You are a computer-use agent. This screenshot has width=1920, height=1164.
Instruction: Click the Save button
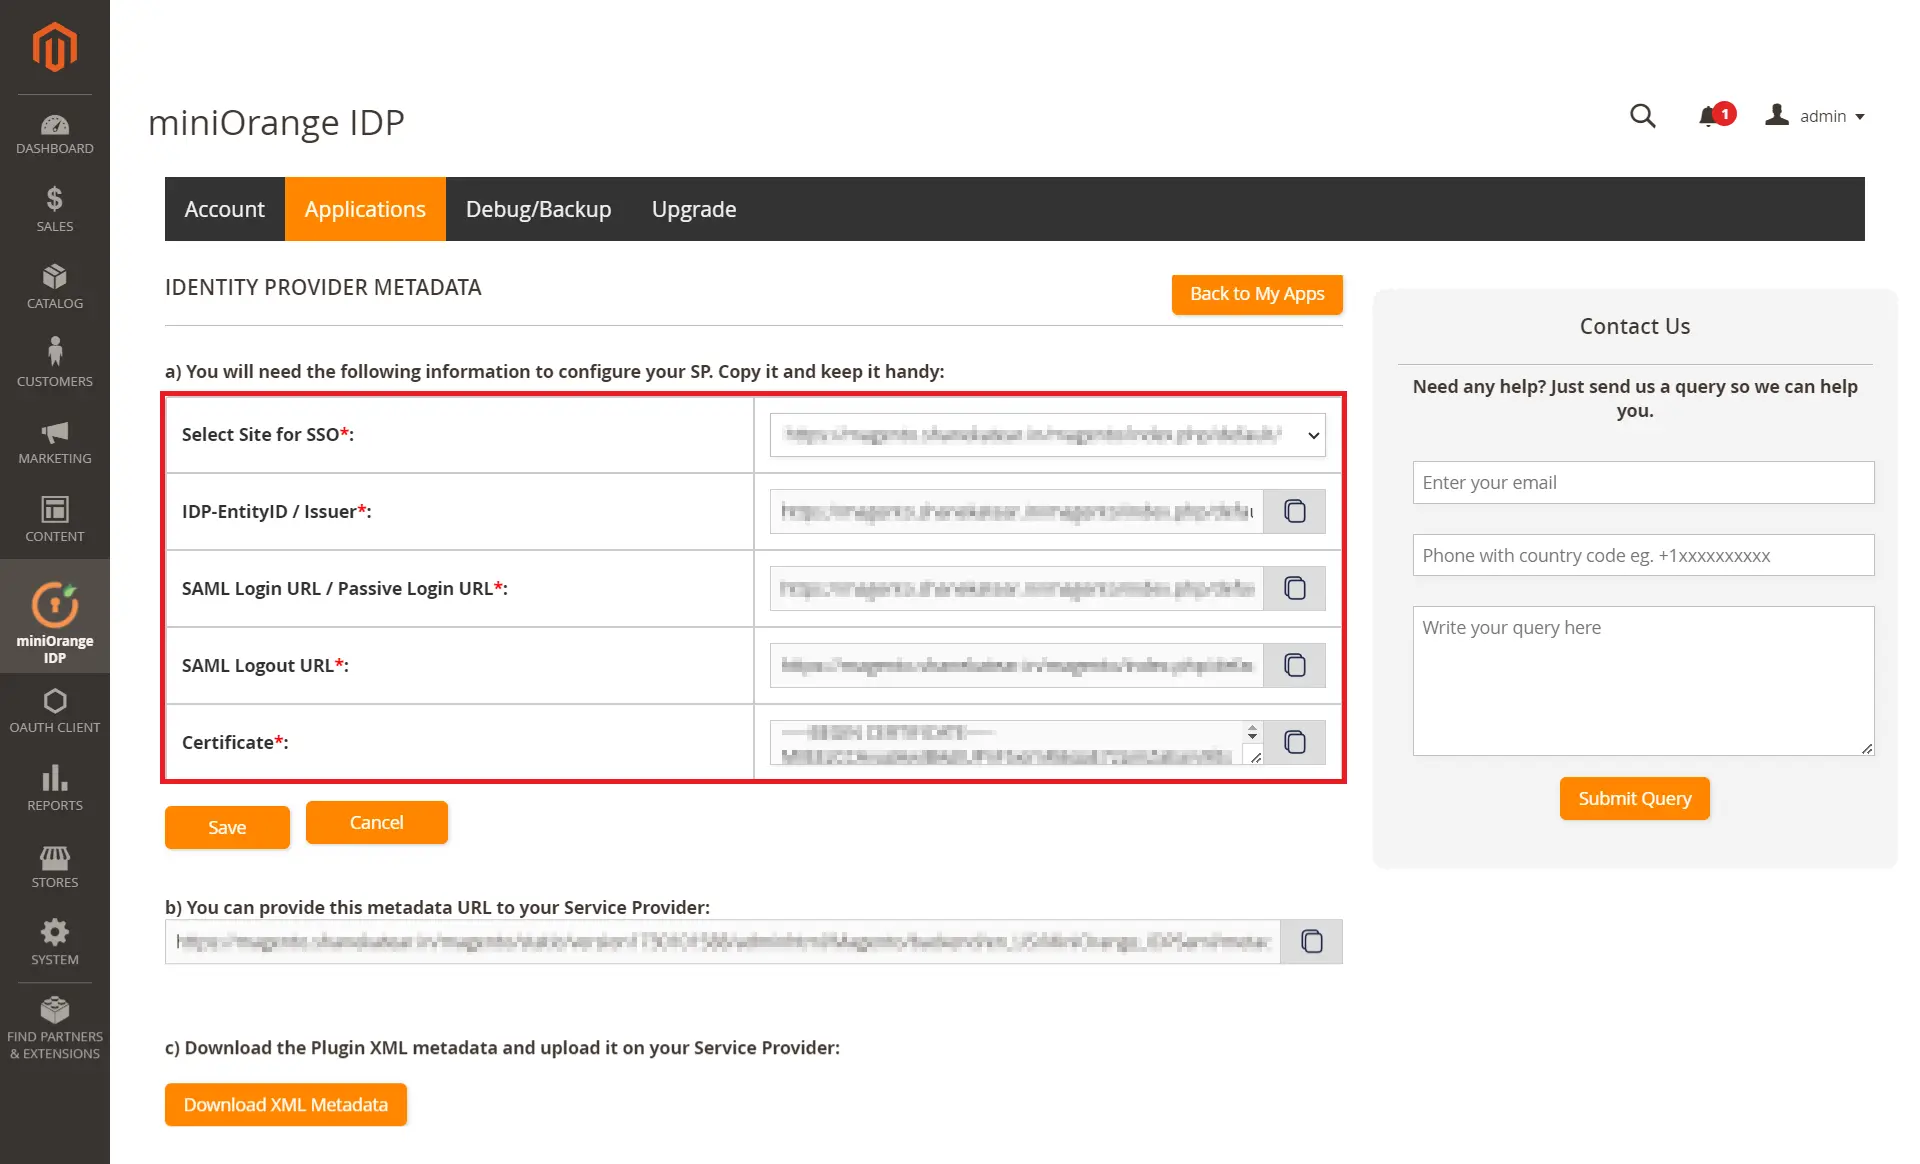[227, 827]
